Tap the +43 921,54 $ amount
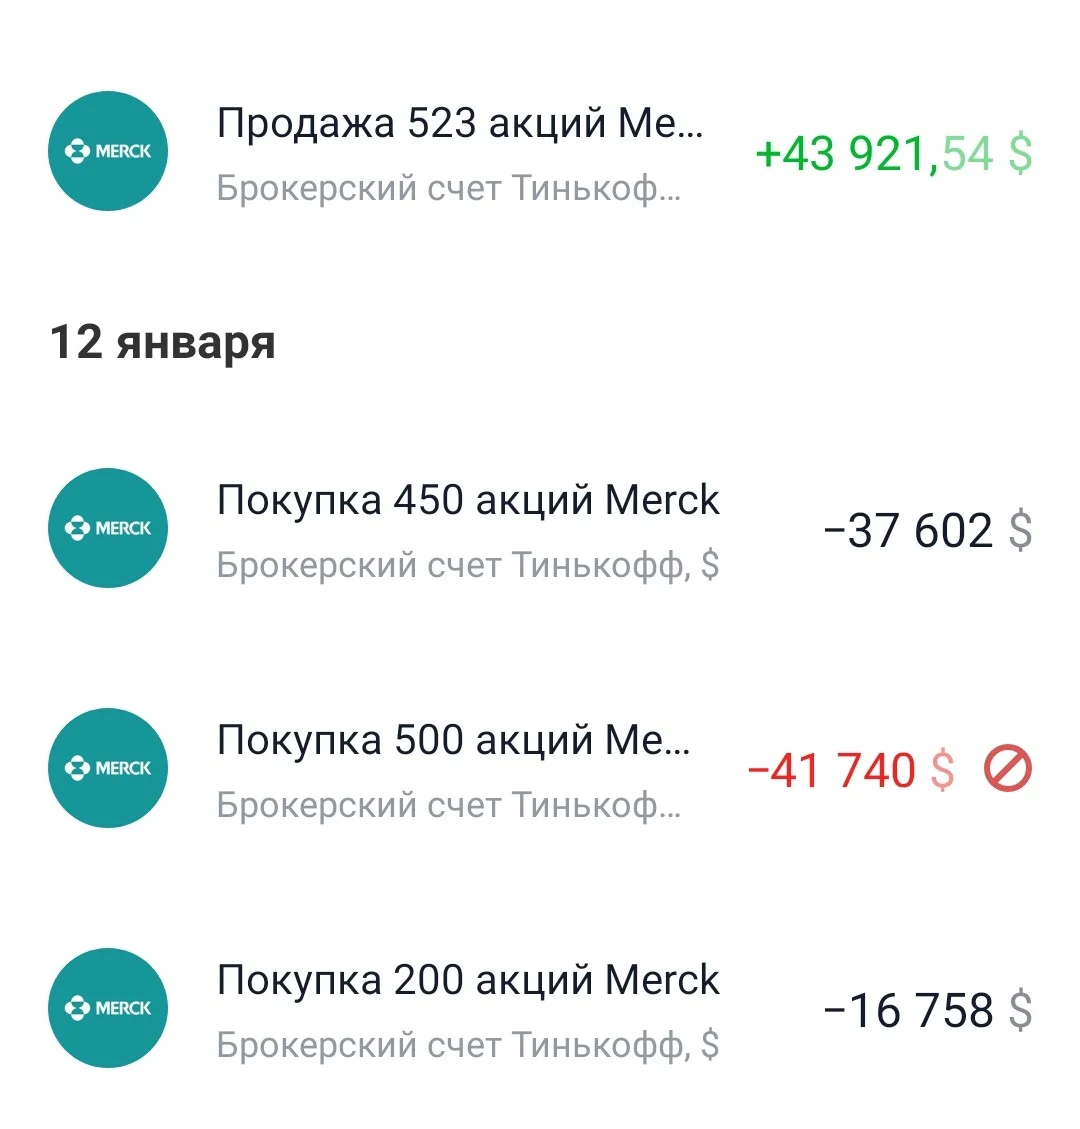The image size is (1080, 1129). [x=894, y=154]
